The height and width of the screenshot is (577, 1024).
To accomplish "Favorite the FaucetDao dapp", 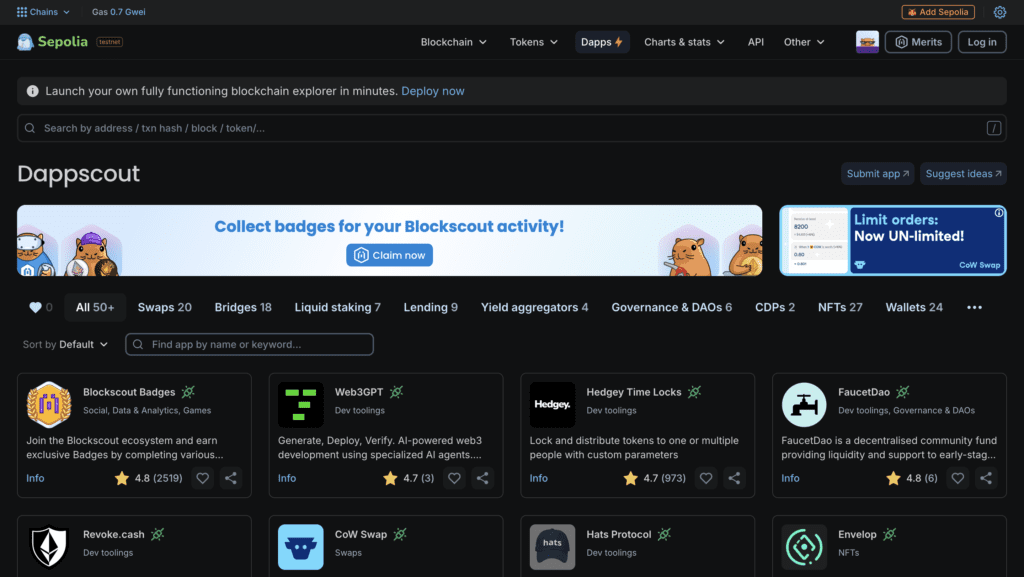I will click(957, 478).
